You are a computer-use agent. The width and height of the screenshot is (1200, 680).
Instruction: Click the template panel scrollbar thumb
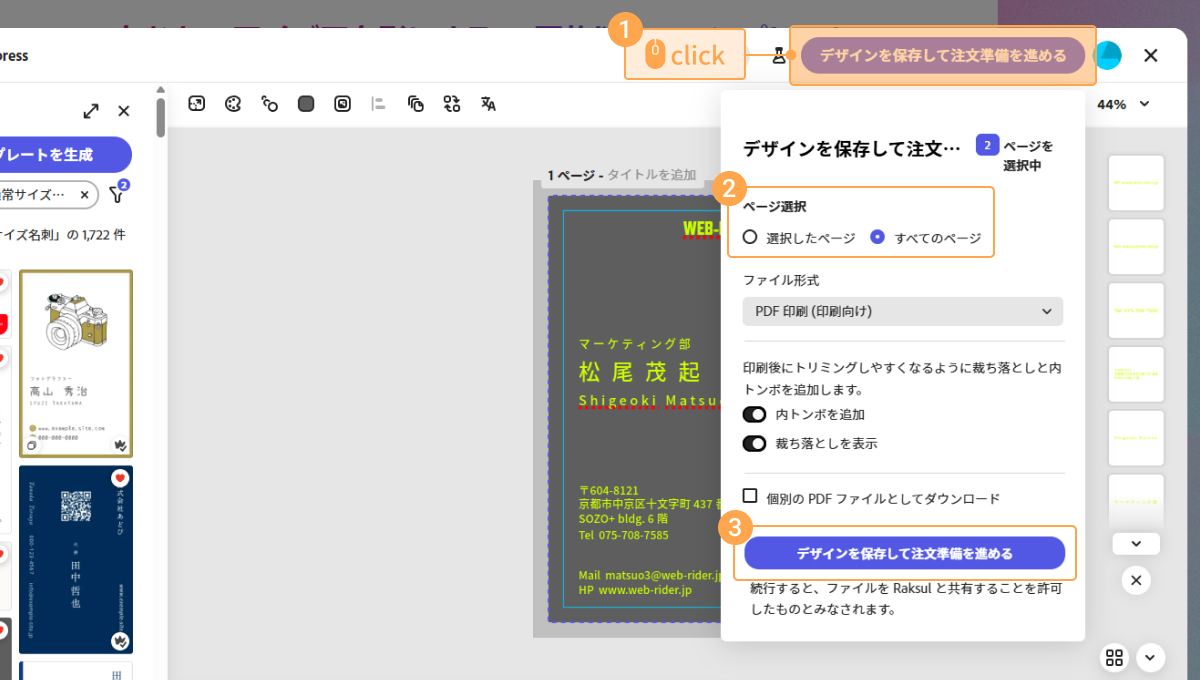tap(160, 116)
